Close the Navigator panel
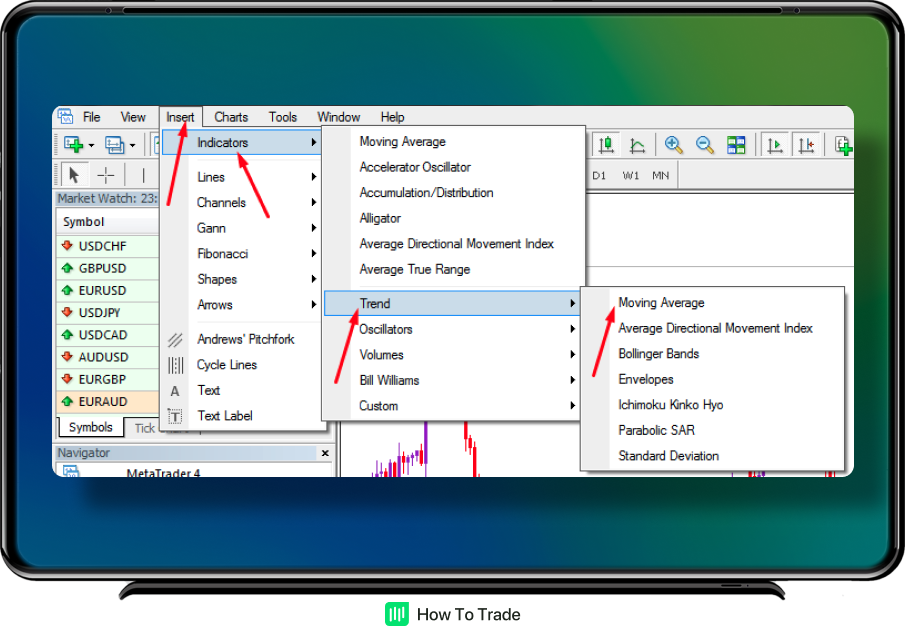This screenshot has height=636, width=906. coord(324,453)
